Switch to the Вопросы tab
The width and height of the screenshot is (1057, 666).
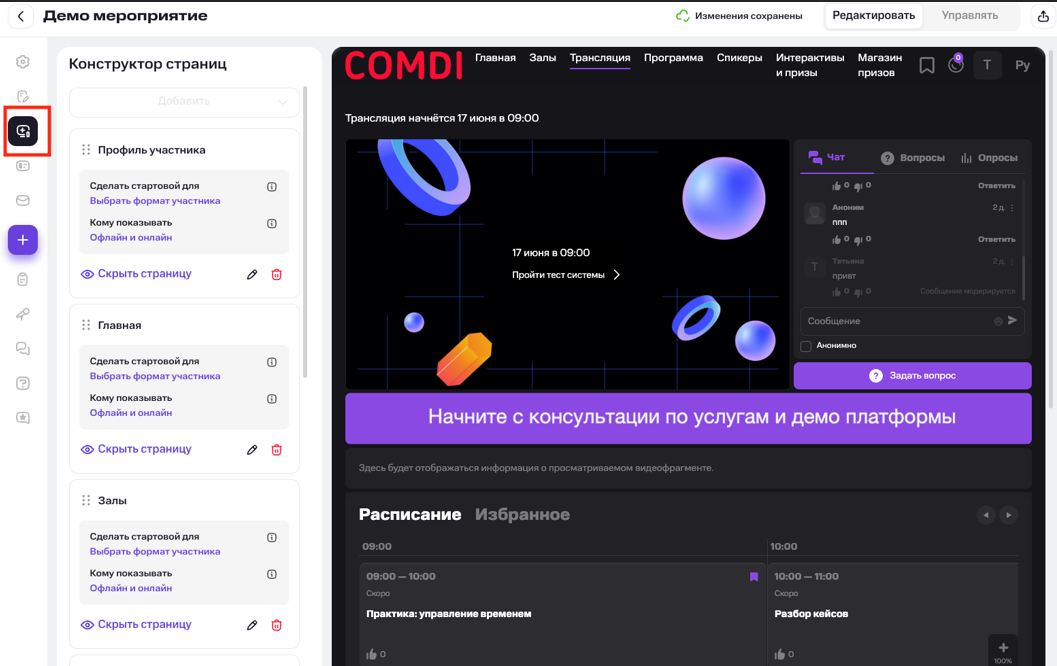click(x=913, y=158)
